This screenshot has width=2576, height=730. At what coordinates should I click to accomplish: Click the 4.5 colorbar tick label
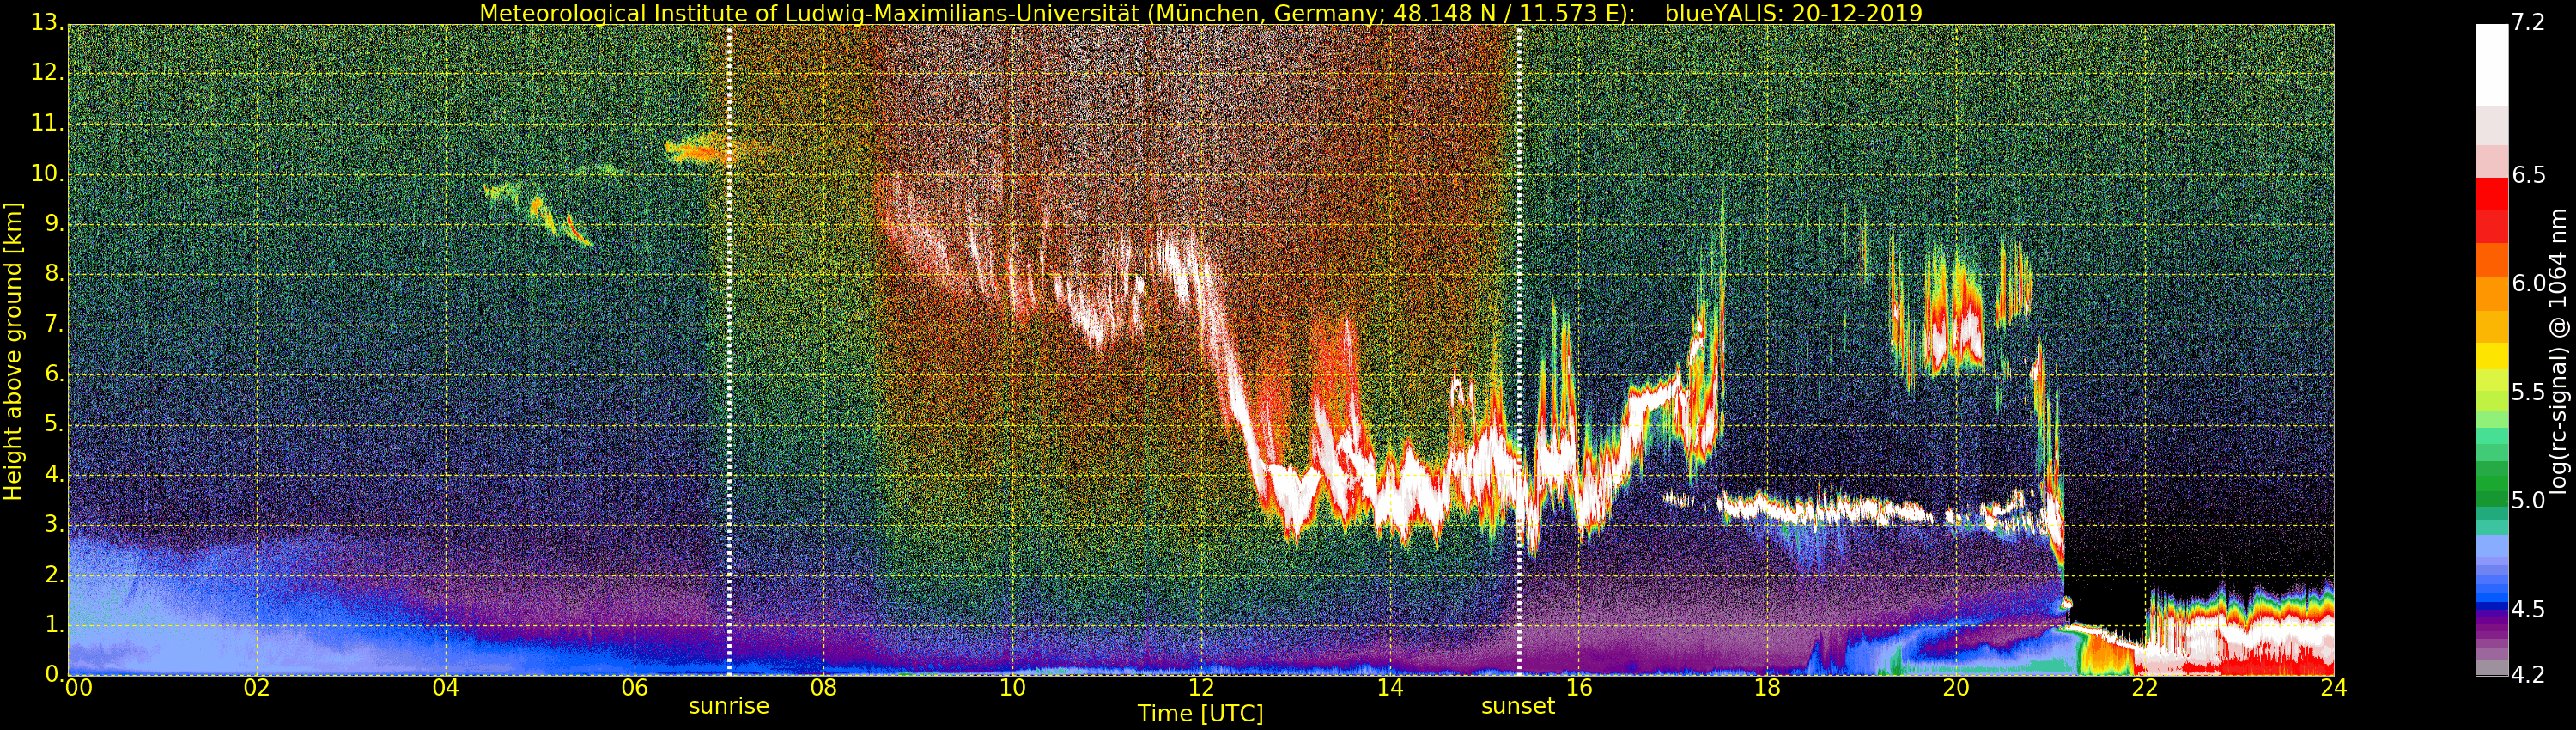click(x=2528, y=609)
